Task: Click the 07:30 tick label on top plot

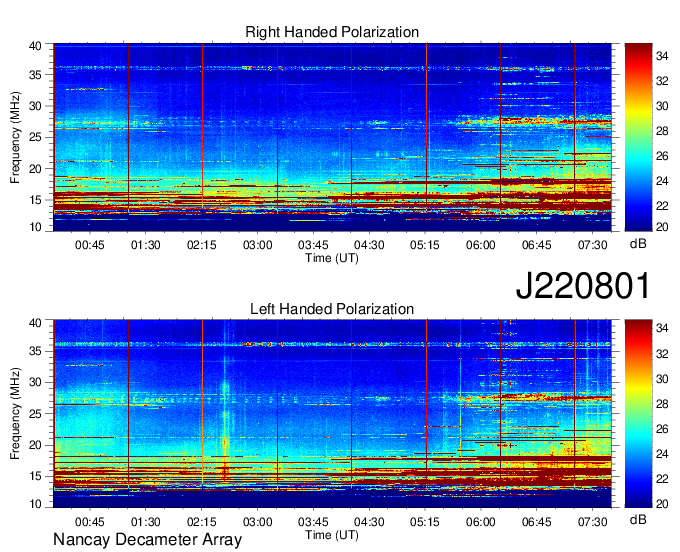Action: click(592, 245)
